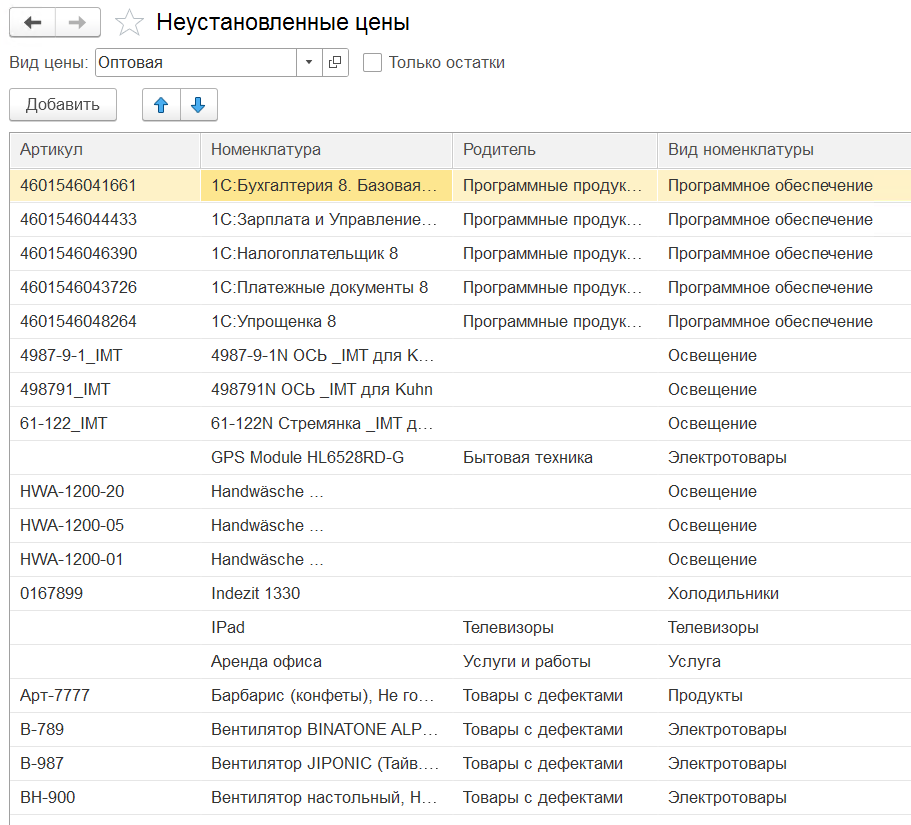Click Освещение cell in HWA-1200-20 row
This screenshot has width=911, height=825.
(x=784, y=492)
